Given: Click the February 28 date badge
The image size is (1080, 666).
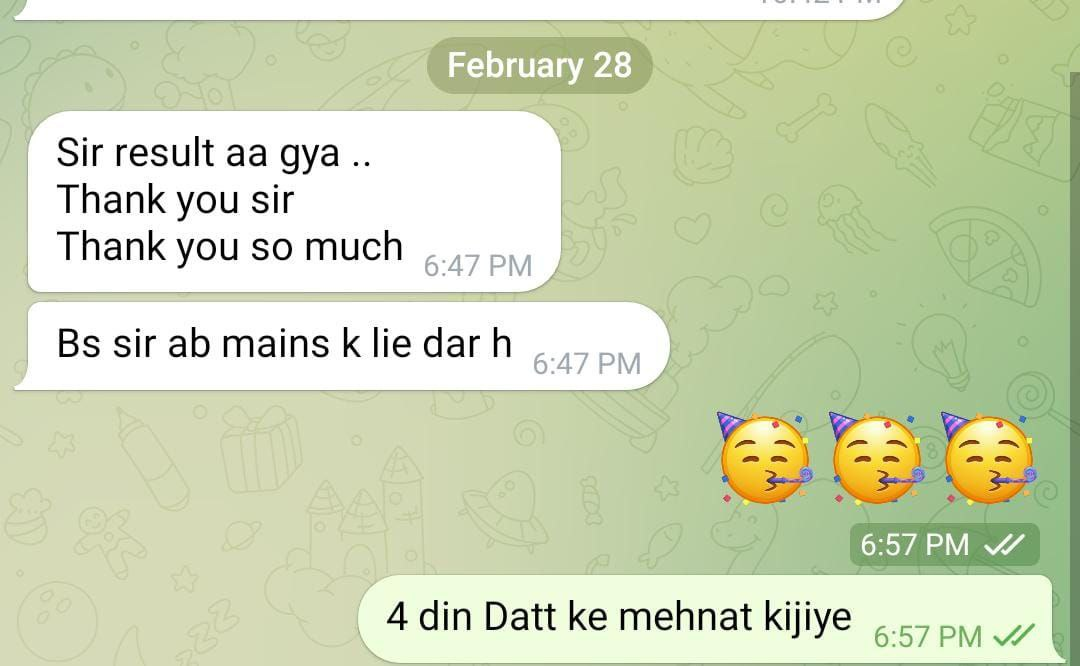Looking at the screenshot, I should 539,65.
